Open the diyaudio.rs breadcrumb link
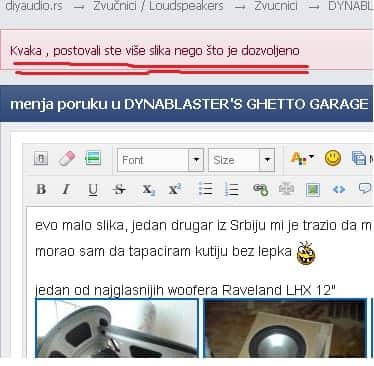 click(34, 6)
